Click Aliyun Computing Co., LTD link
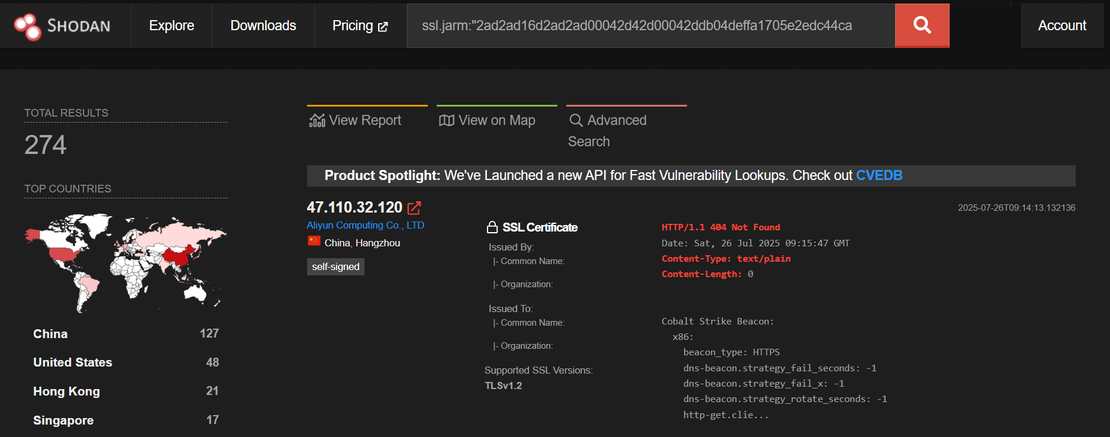This screenshot has width=1110, height=437. point(365,225)
